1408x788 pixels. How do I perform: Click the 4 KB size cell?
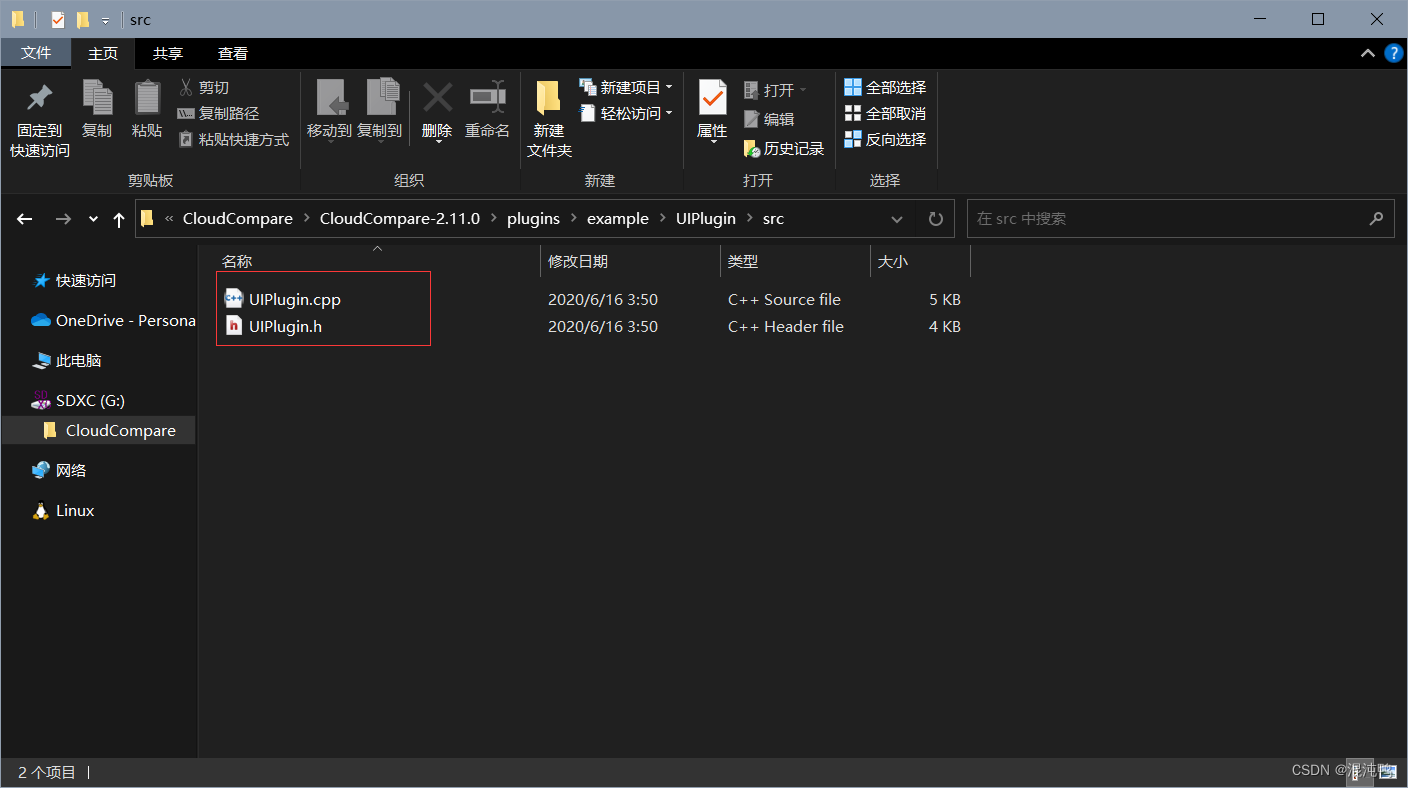944,326
